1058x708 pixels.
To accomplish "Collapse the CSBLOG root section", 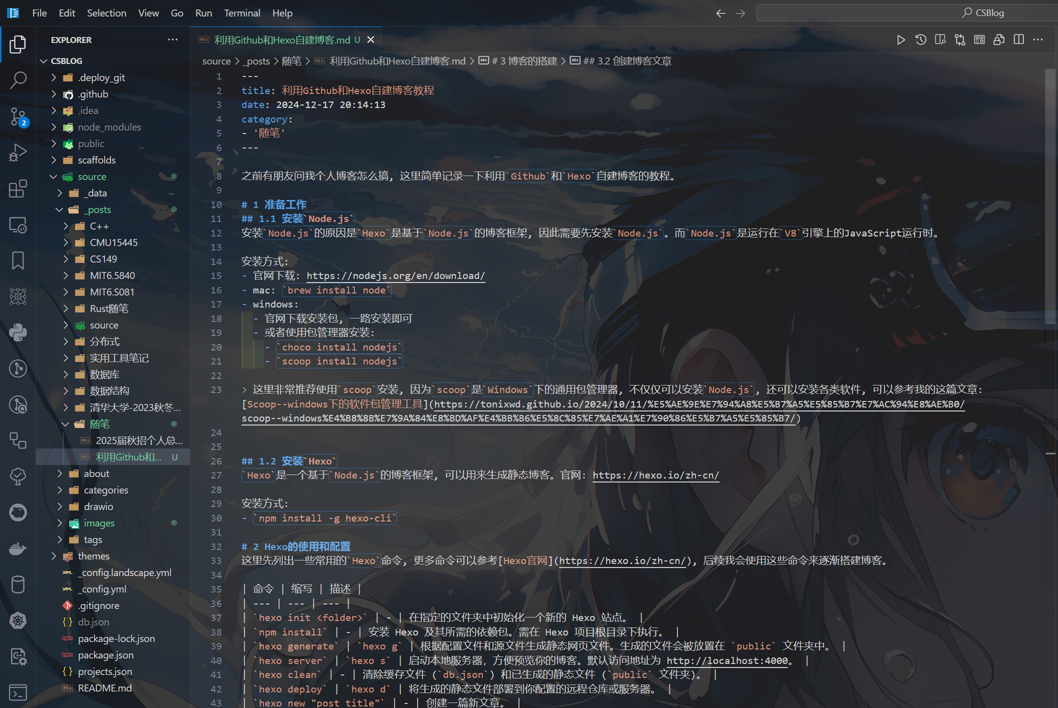I will tap(44, 61).
